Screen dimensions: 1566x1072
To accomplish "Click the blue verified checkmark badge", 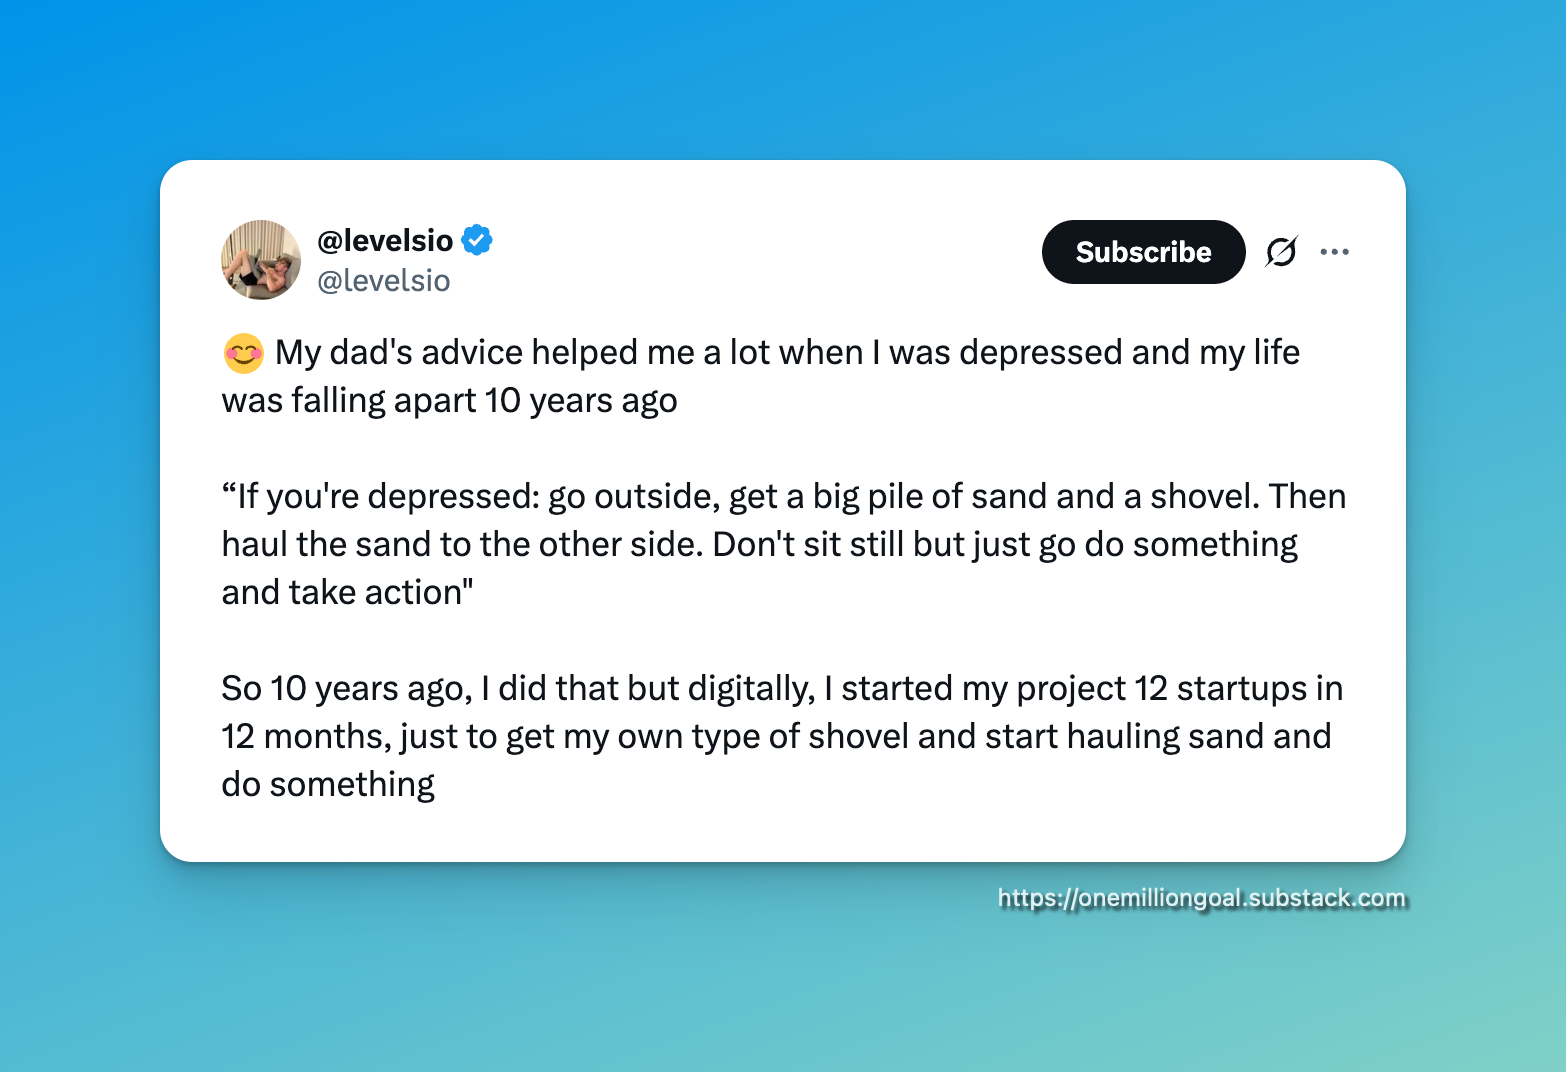I will [x=477, y=240].
